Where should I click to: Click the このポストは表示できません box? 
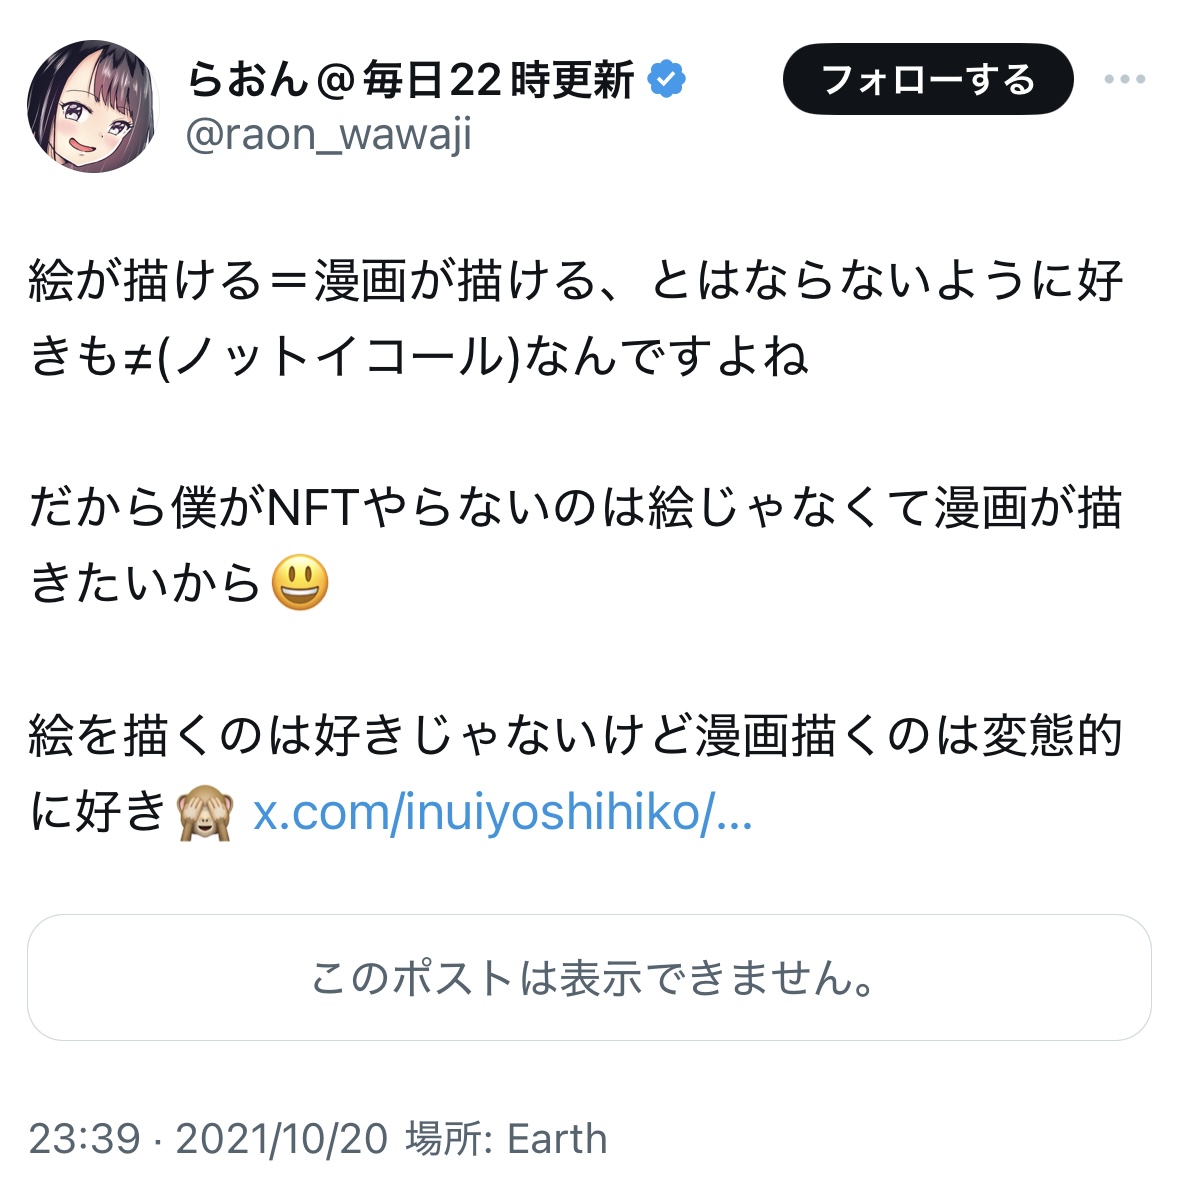(589, 977)
